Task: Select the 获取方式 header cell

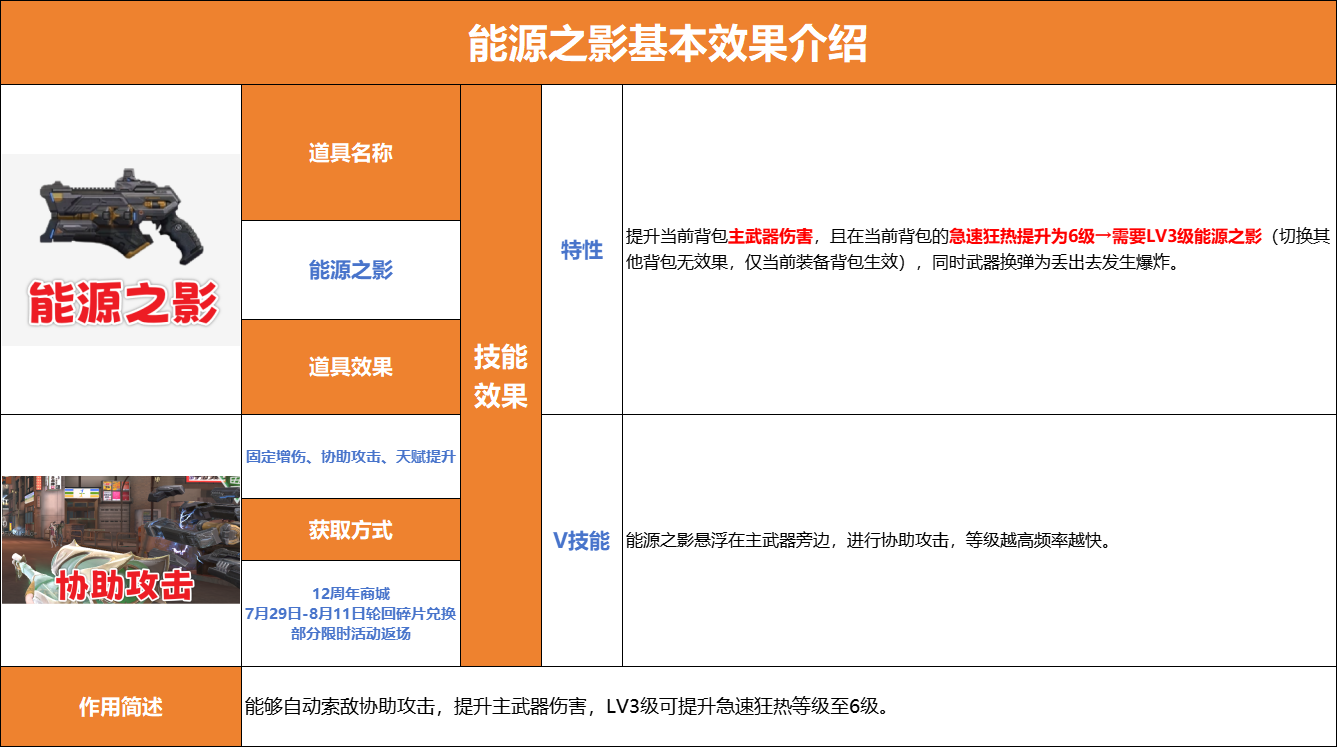Action: (351, 530)
